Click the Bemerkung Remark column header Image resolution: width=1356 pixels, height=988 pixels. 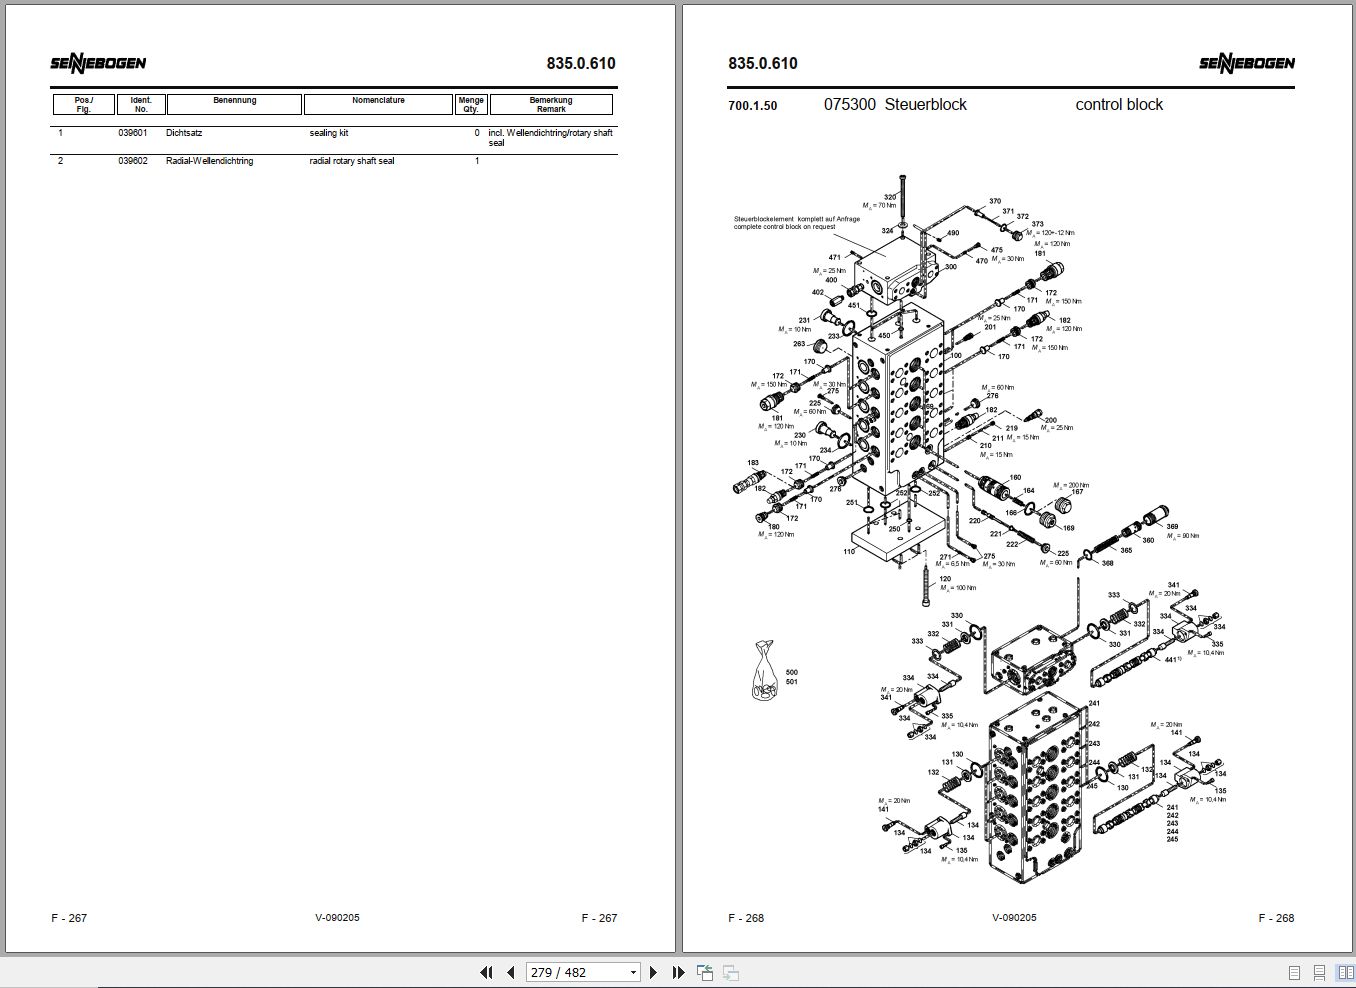tap(551, 104)
